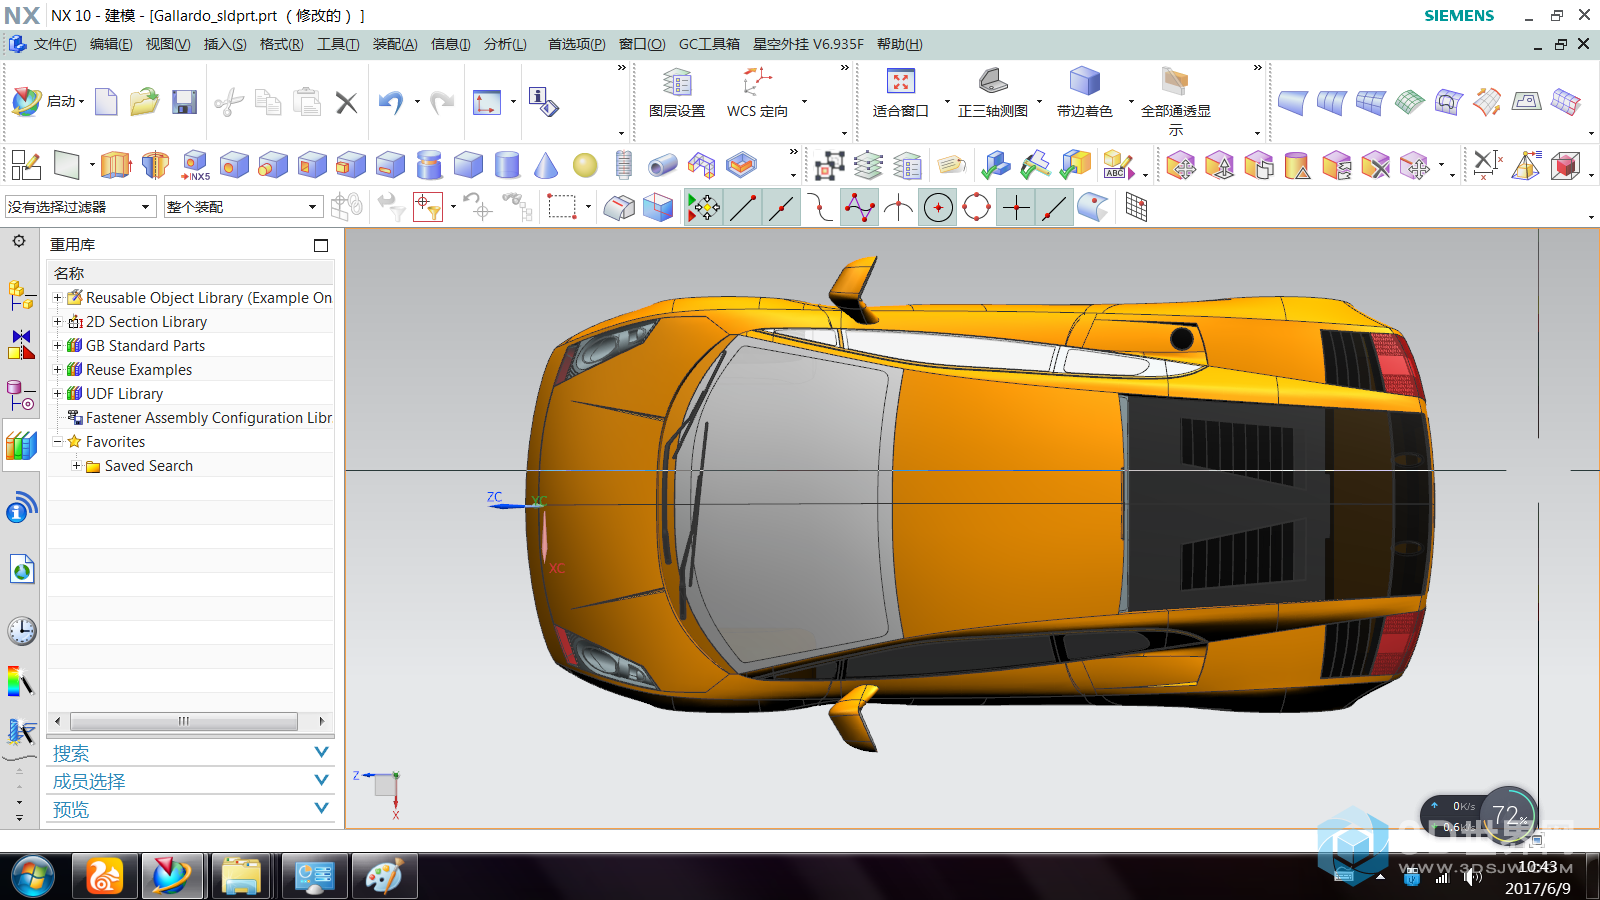Create a new file with New icon
Screen dimensions: 1600x900
pos(106,102)
